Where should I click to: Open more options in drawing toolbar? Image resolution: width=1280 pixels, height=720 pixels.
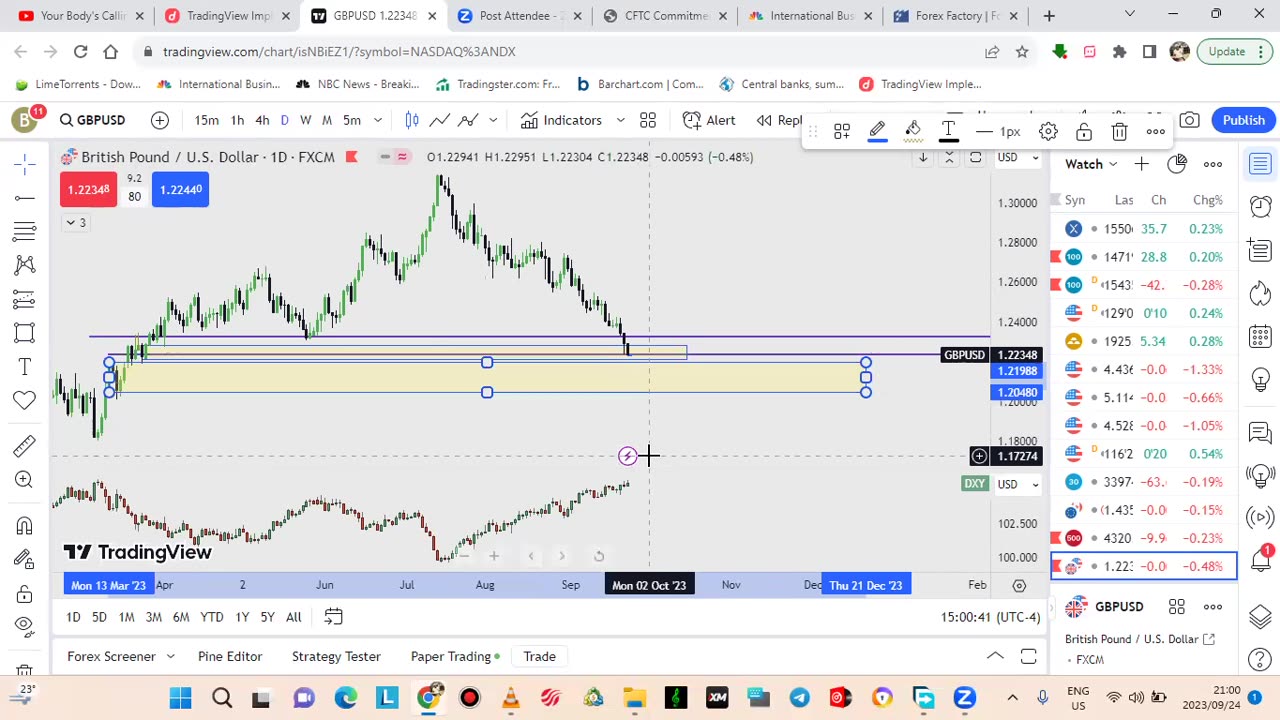(x=1155, y=132)
